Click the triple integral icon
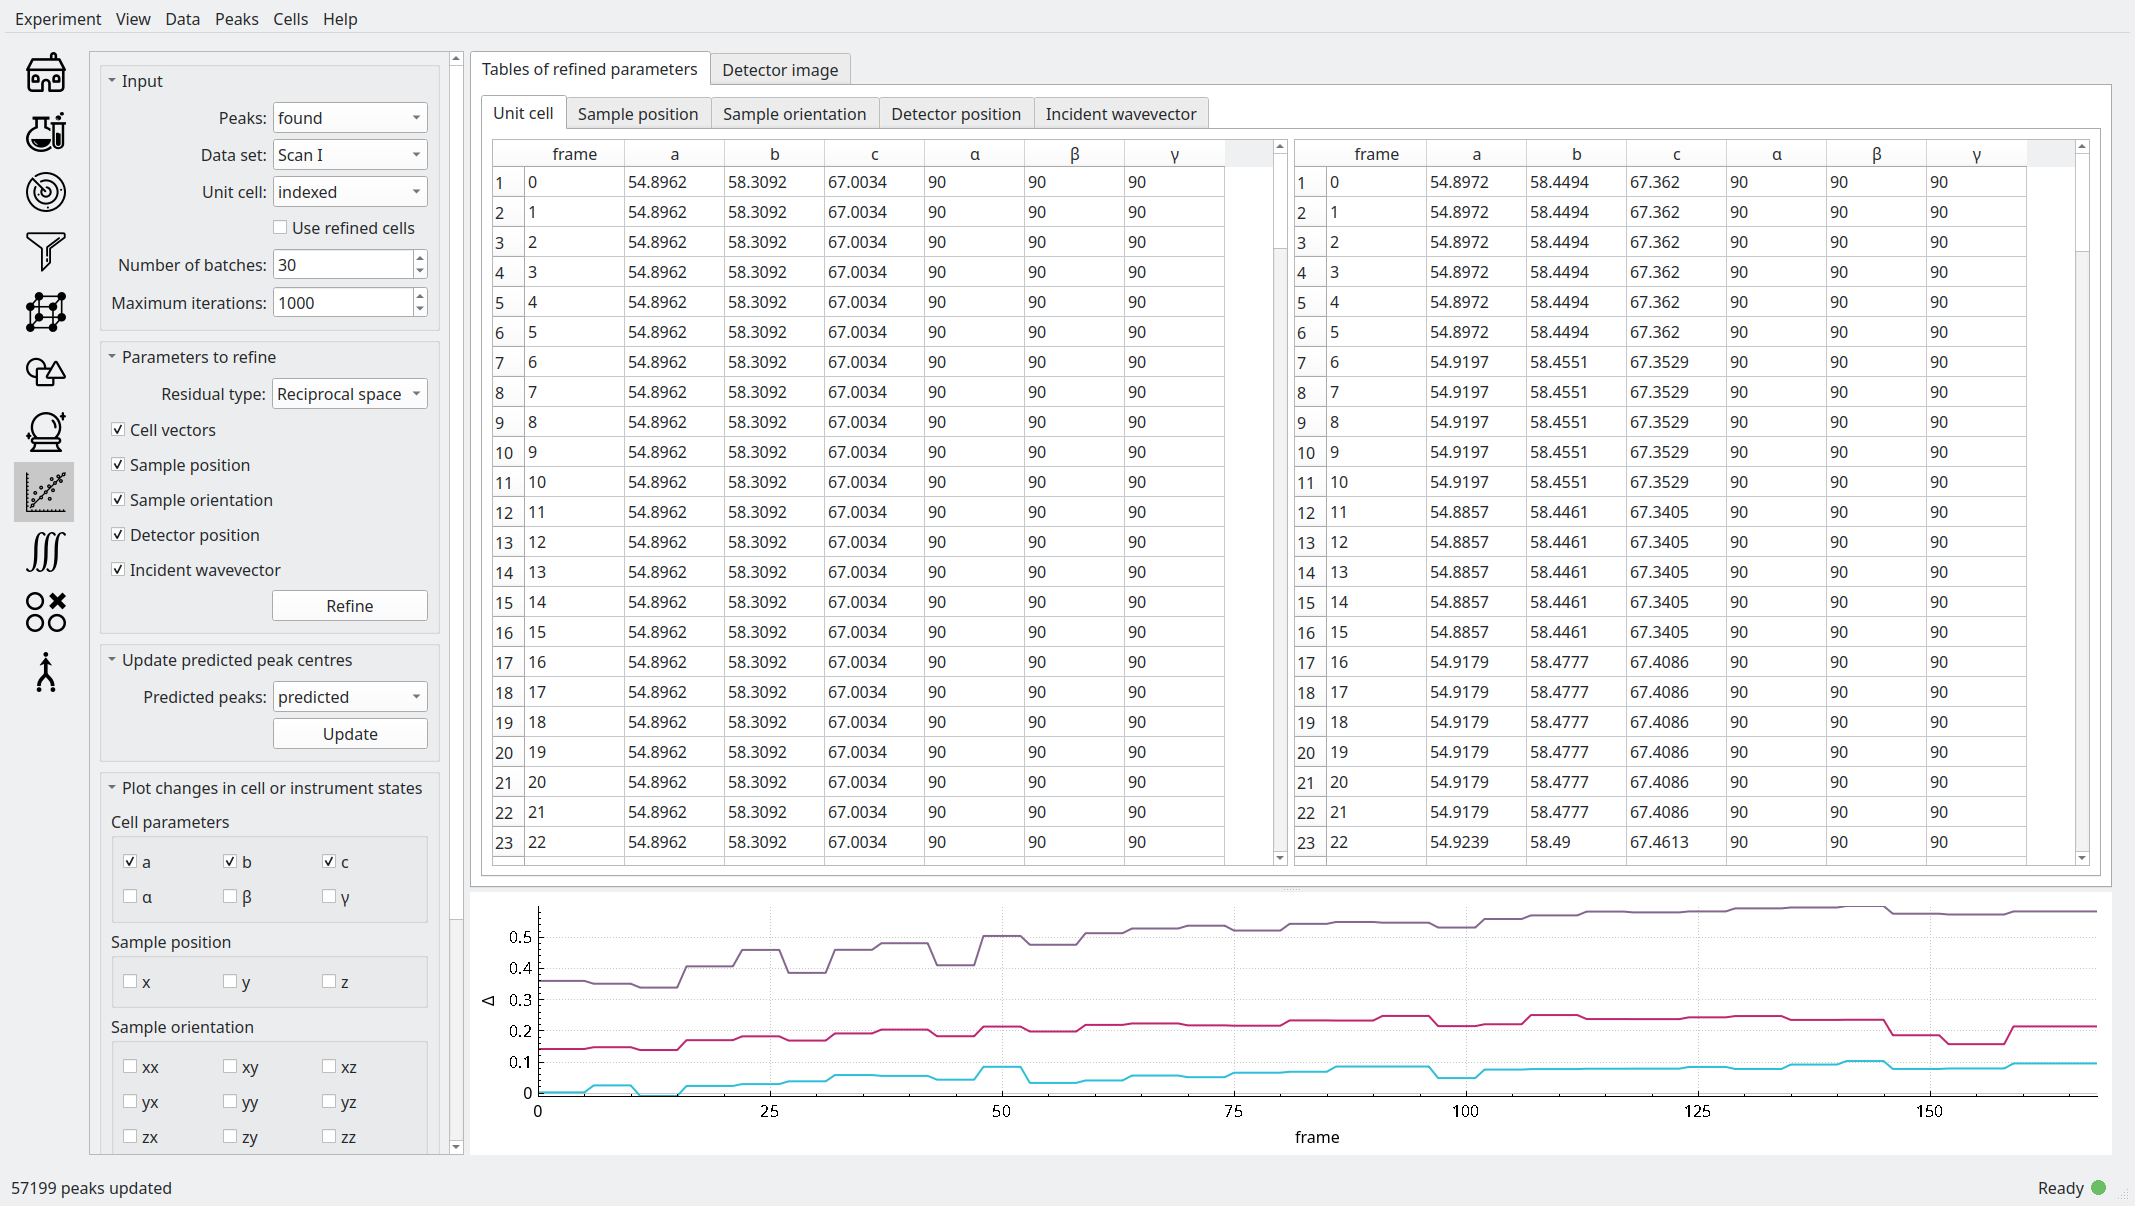The width and height of the screenshot is (2135, 1206). [45, 552]
